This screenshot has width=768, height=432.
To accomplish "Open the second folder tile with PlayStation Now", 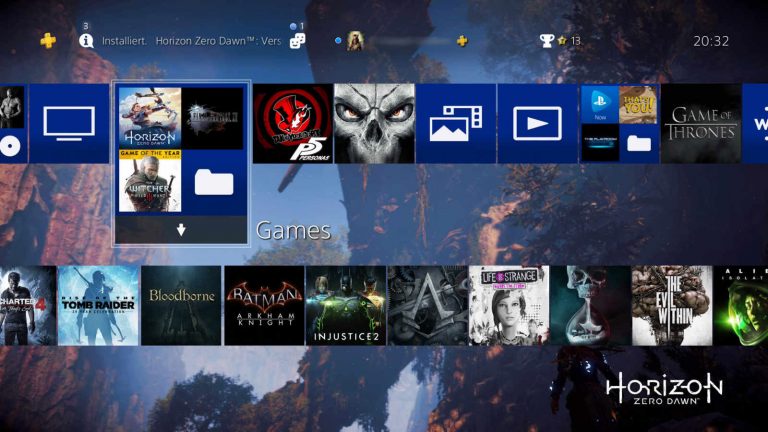I will point(619,123).
